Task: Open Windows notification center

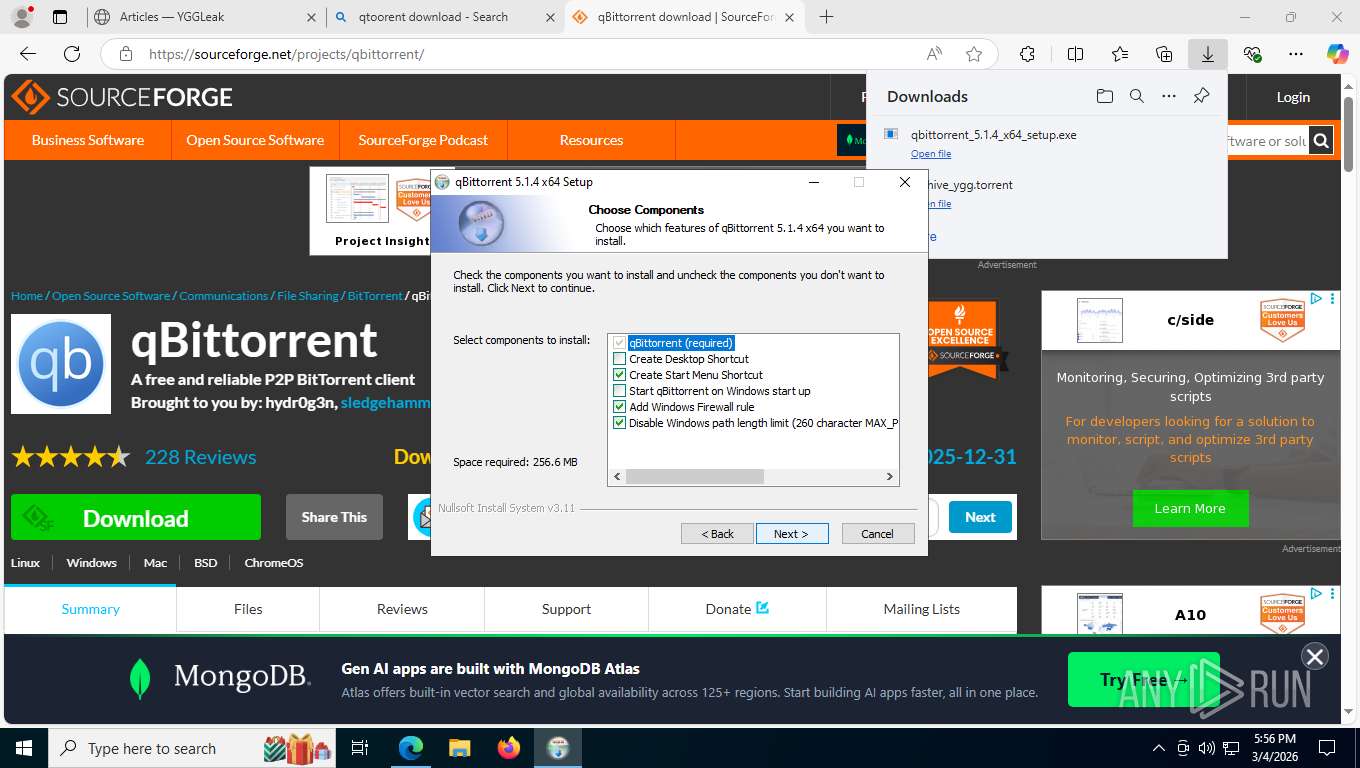Action: 1327,748
